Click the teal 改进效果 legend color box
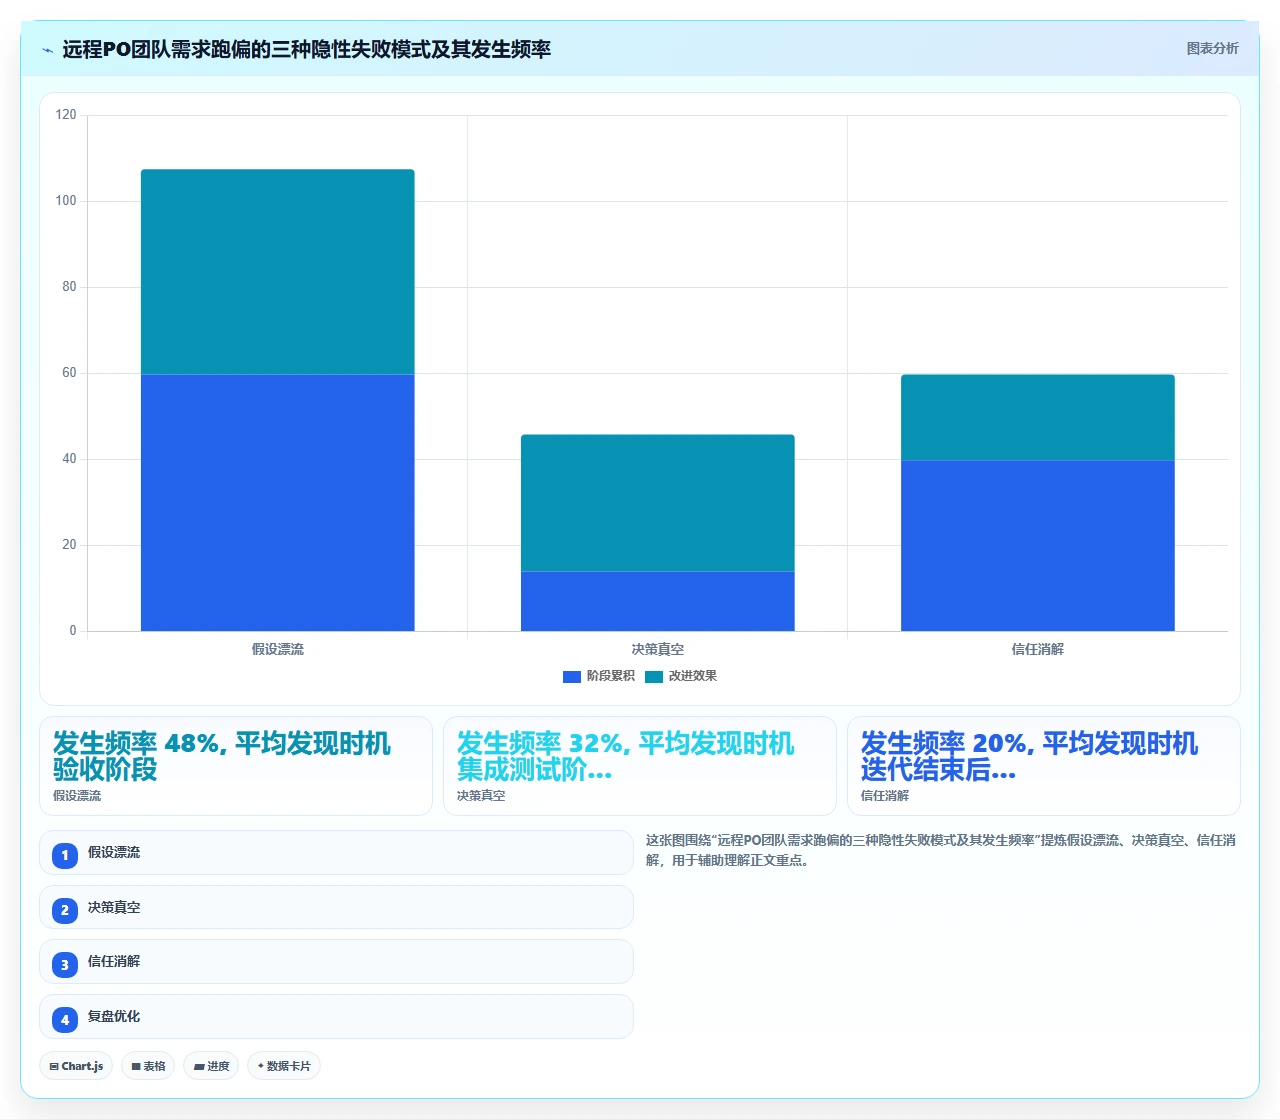The image size is (1280, 1120). pyautogui.click(x=654, y=677)
